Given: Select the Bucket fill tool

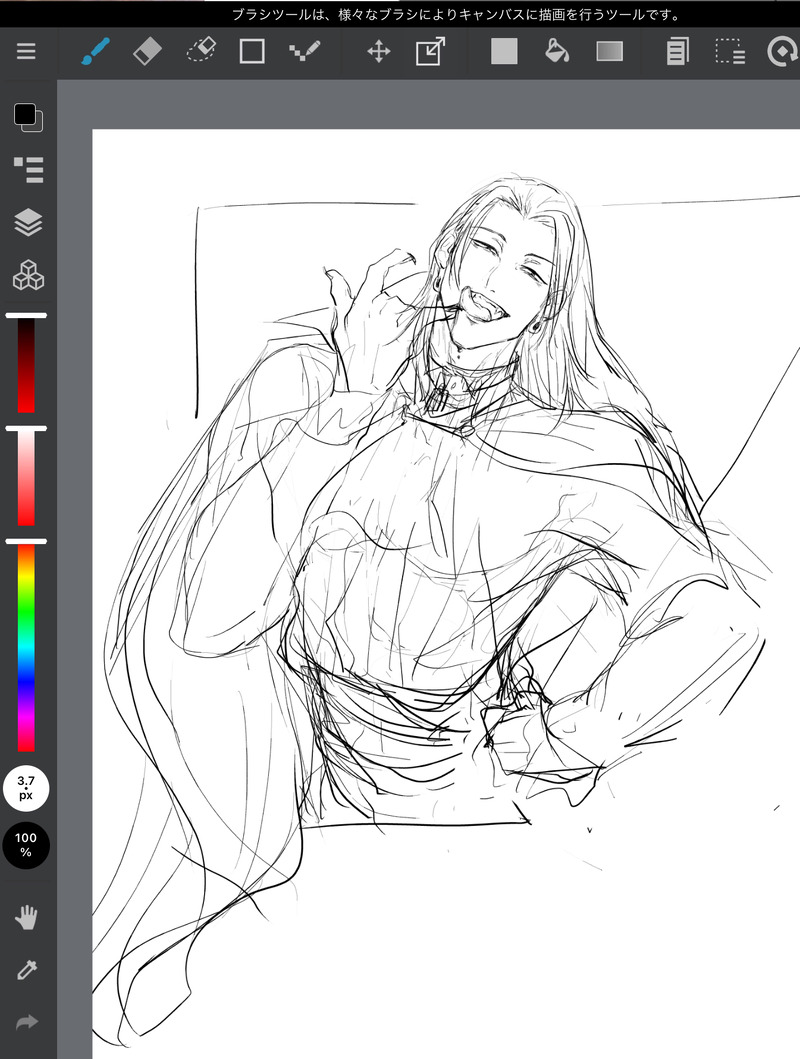Looking at the screenshot, I should tap(557, 51).
